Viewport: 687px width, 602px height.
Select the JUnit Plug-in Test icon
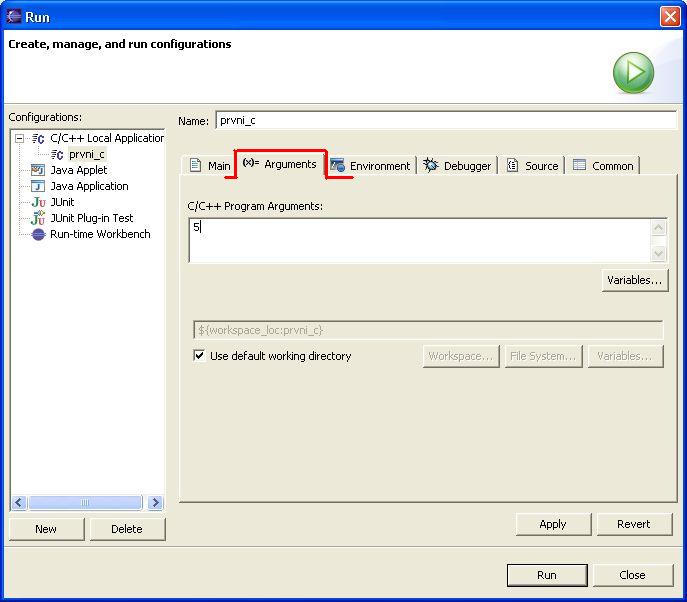click(x=38, y=218)
